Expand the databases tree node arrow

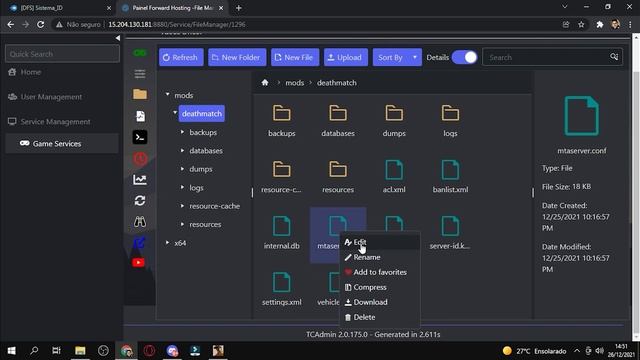(182, 151)
